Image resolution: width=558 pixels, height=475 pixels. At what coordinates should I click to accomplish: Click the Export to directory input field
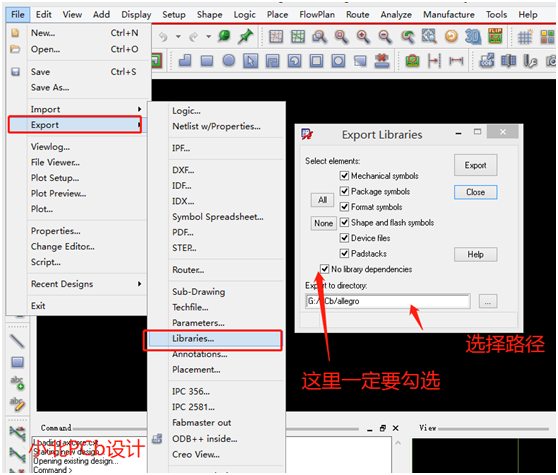(388, 301)
